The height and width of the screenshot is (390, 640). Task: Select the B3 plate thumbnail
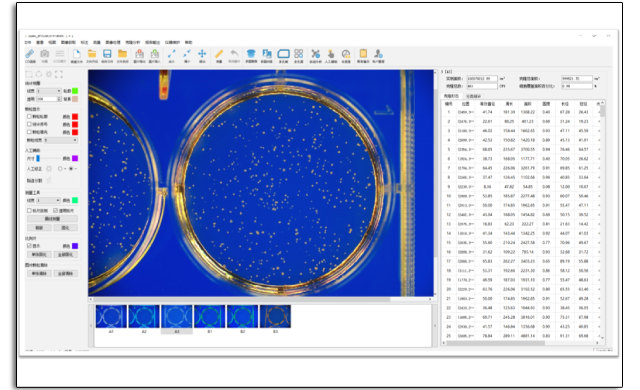pos(275,317)
